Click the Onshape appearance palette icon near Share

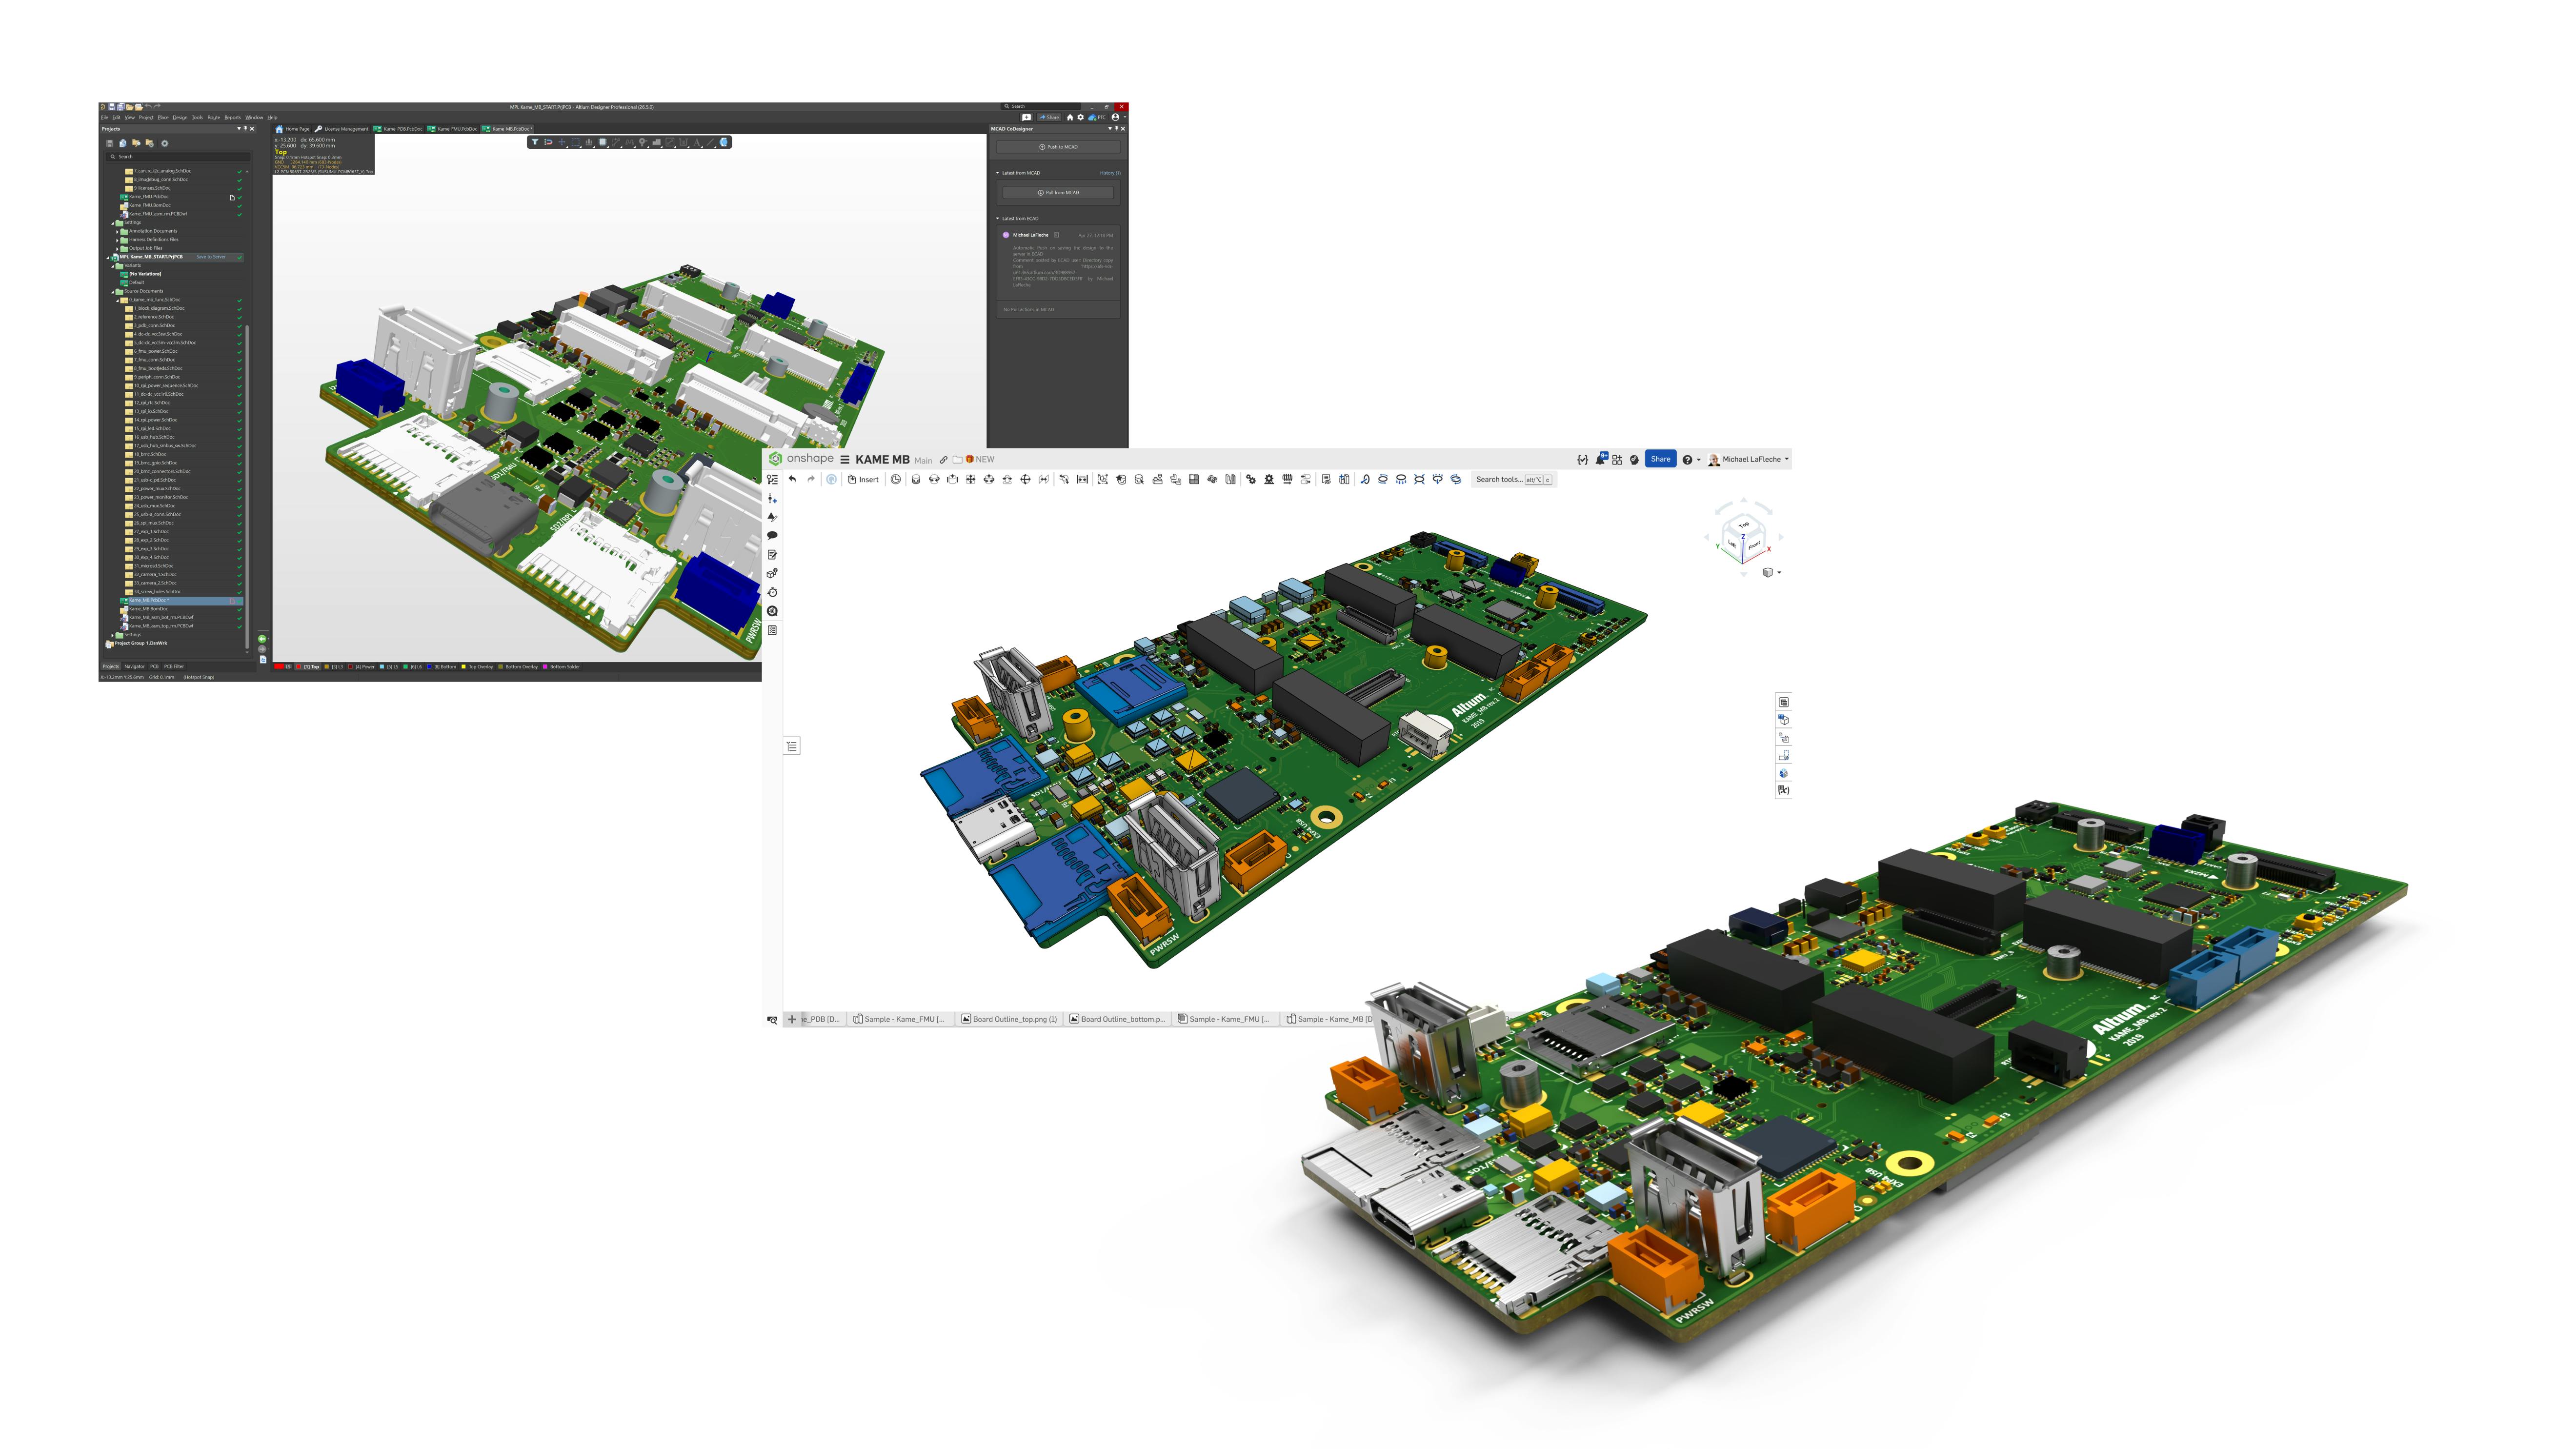point(1634,459)
